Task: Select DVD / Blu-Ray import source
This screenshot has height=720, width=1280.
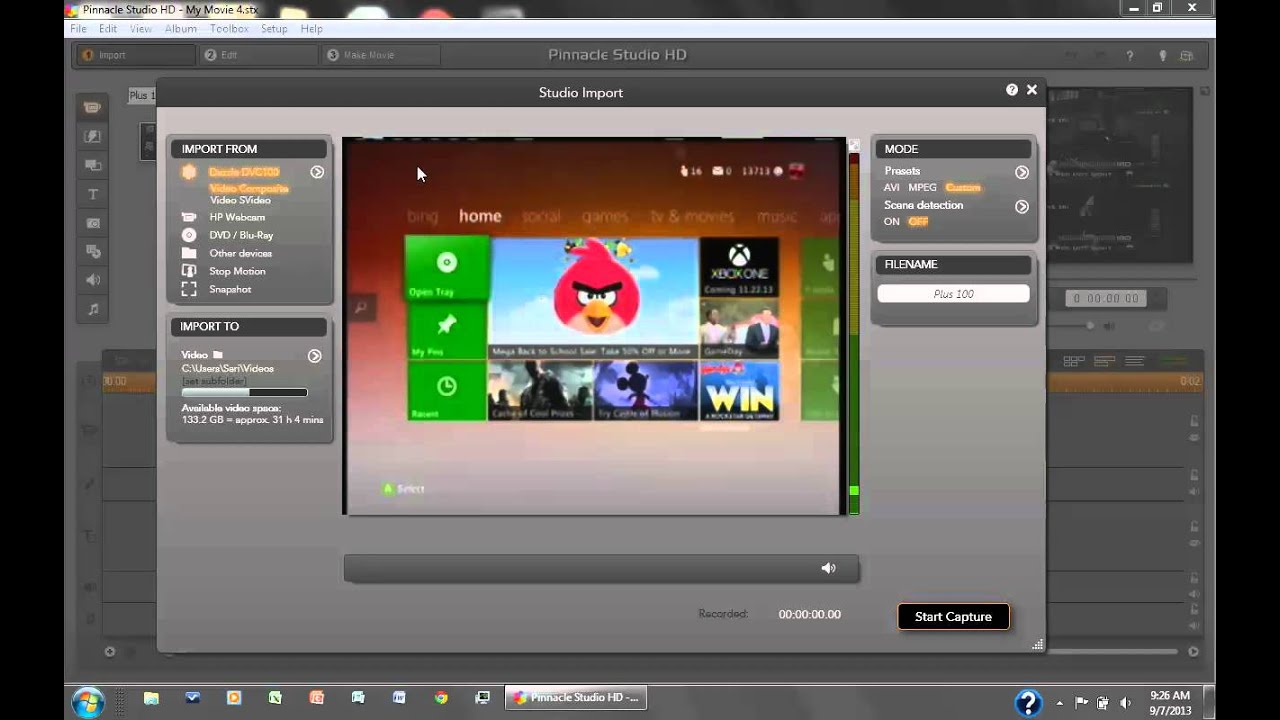Action: click(x=241, y=235)
